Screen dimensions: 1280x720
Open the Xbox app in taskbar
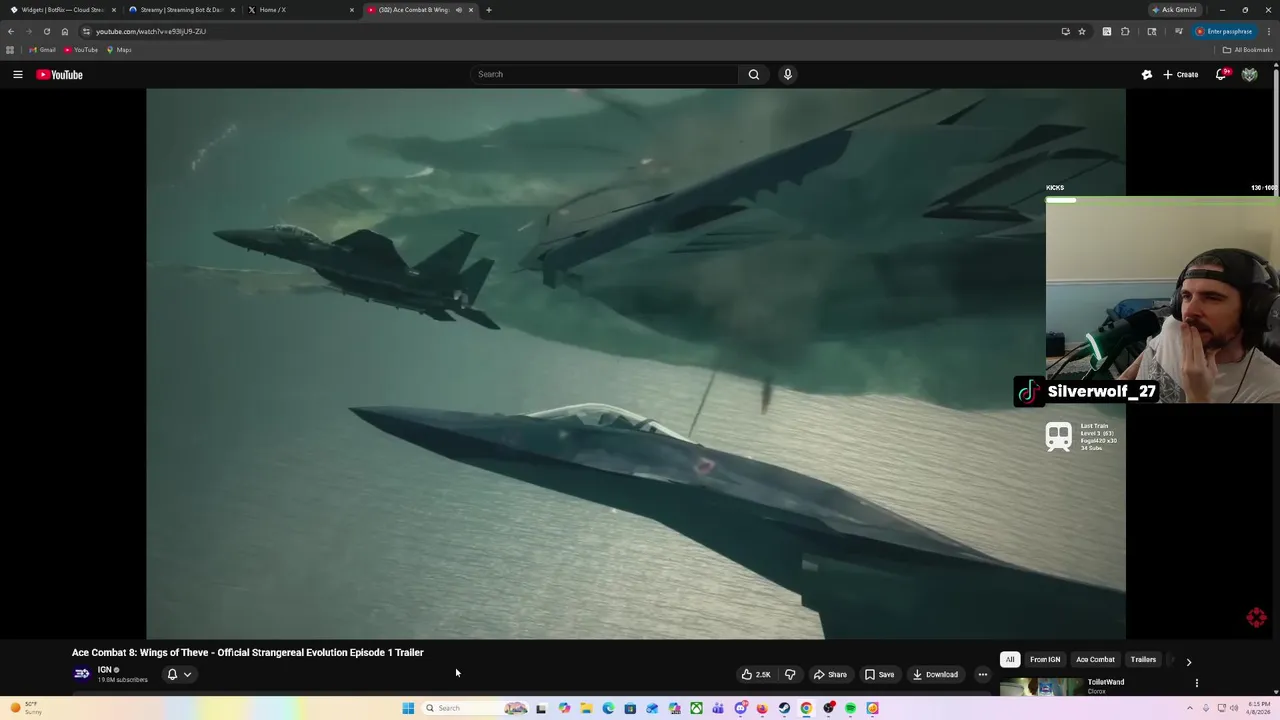[x=697, y=708]
